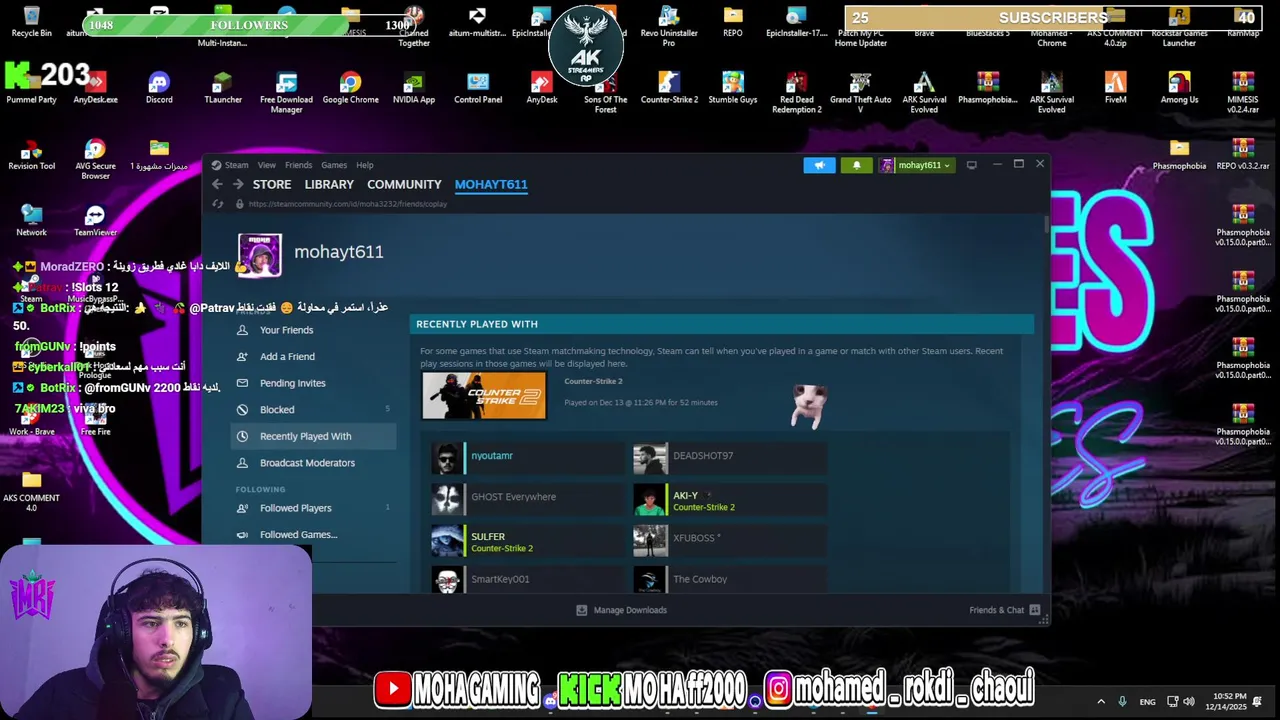Open Friends & Chat in Steam footer

1004,610
